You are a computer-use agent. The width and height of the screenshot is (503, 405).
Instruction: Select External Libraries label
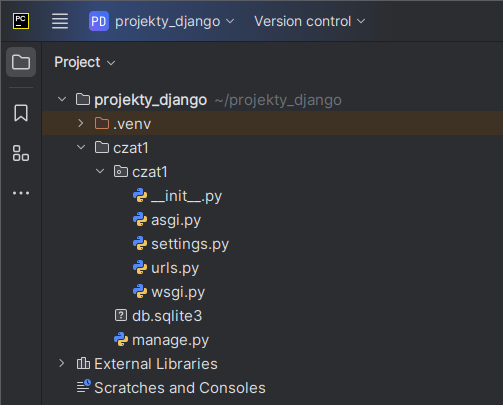point(156,364)
